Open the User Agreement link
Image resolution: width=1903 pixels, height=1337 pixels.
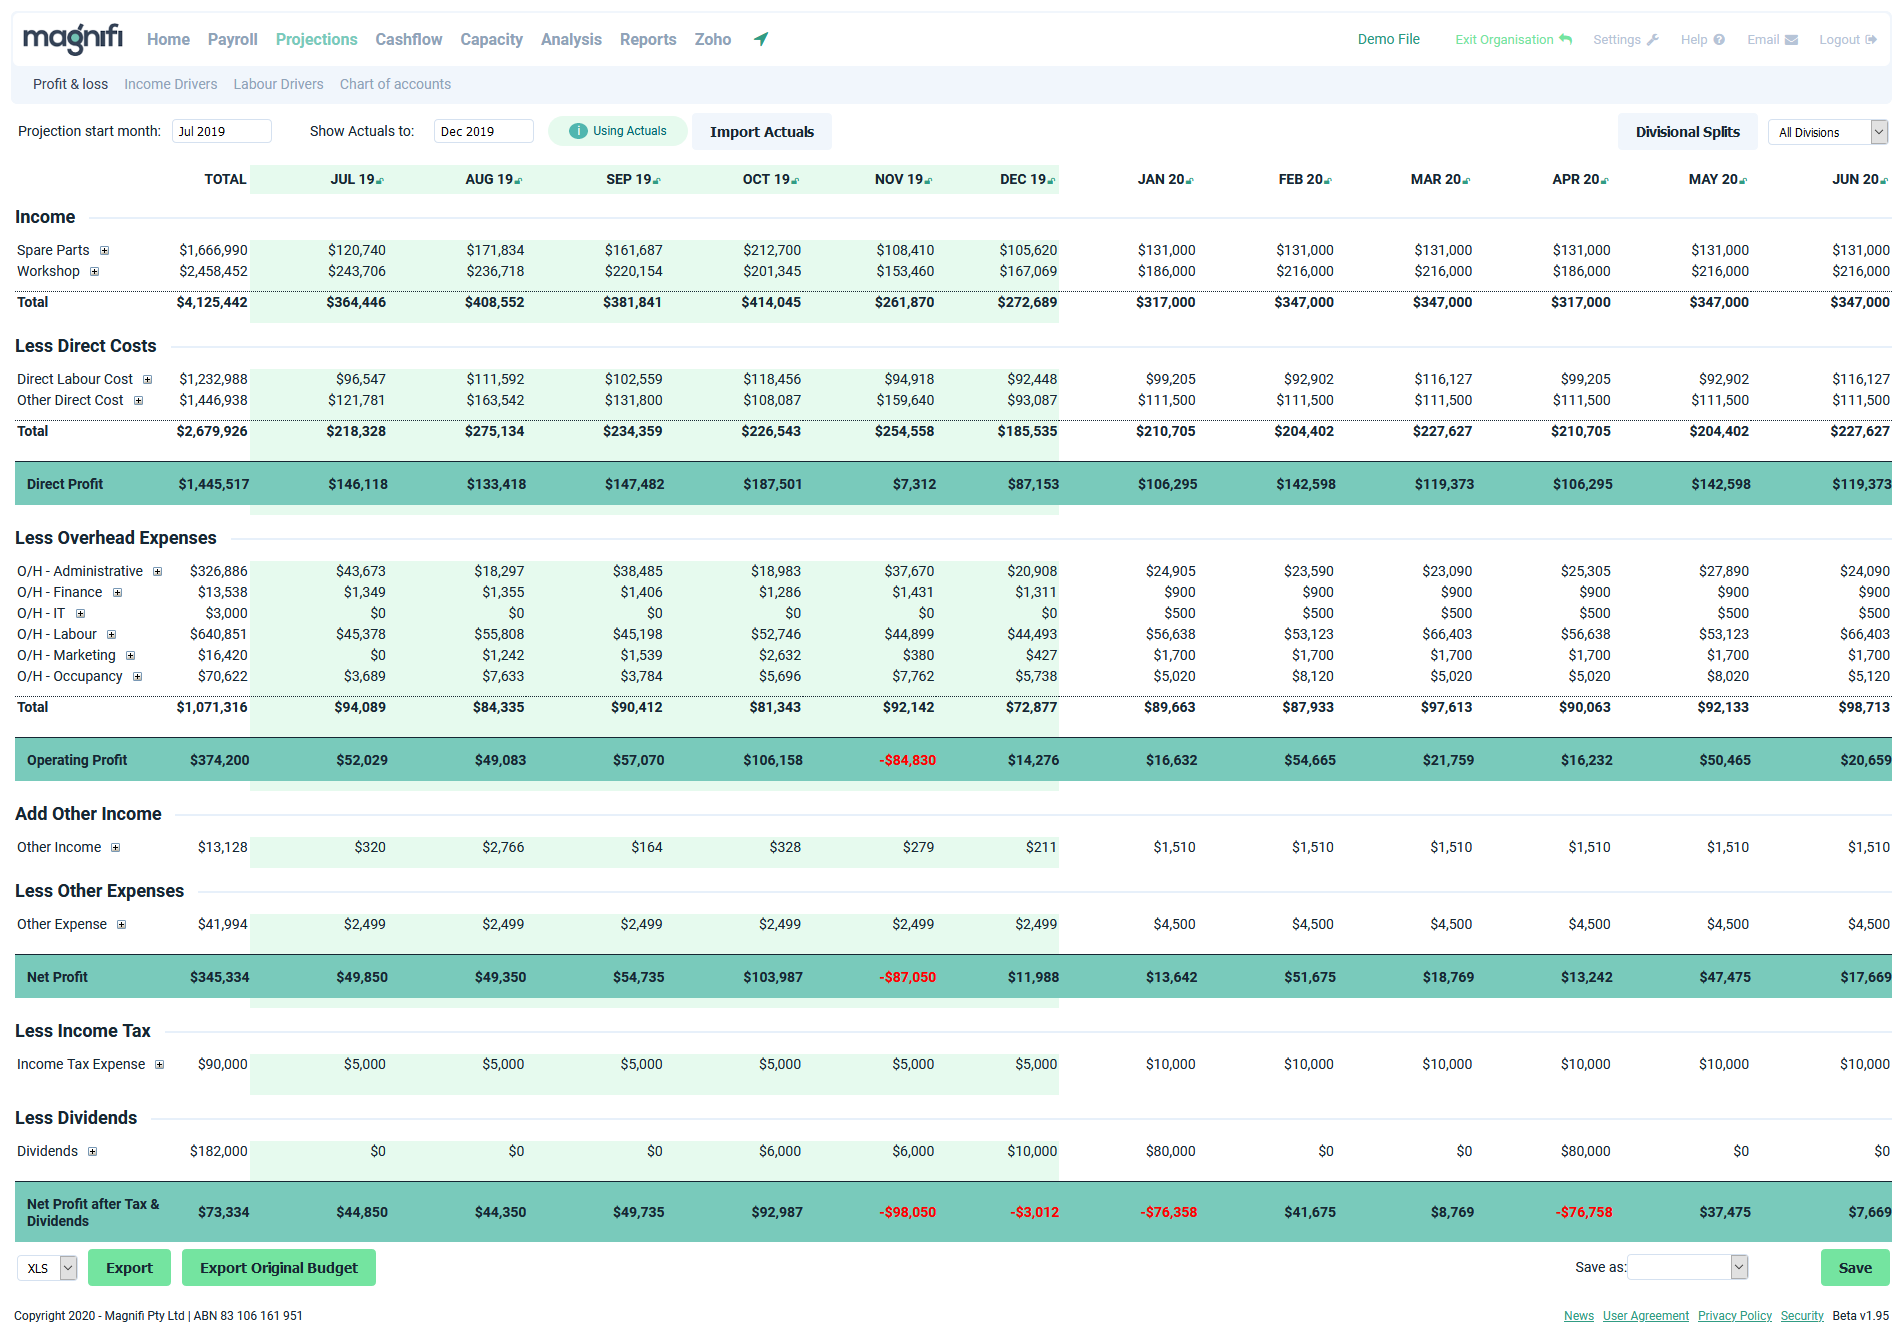pos(1646,1316)
